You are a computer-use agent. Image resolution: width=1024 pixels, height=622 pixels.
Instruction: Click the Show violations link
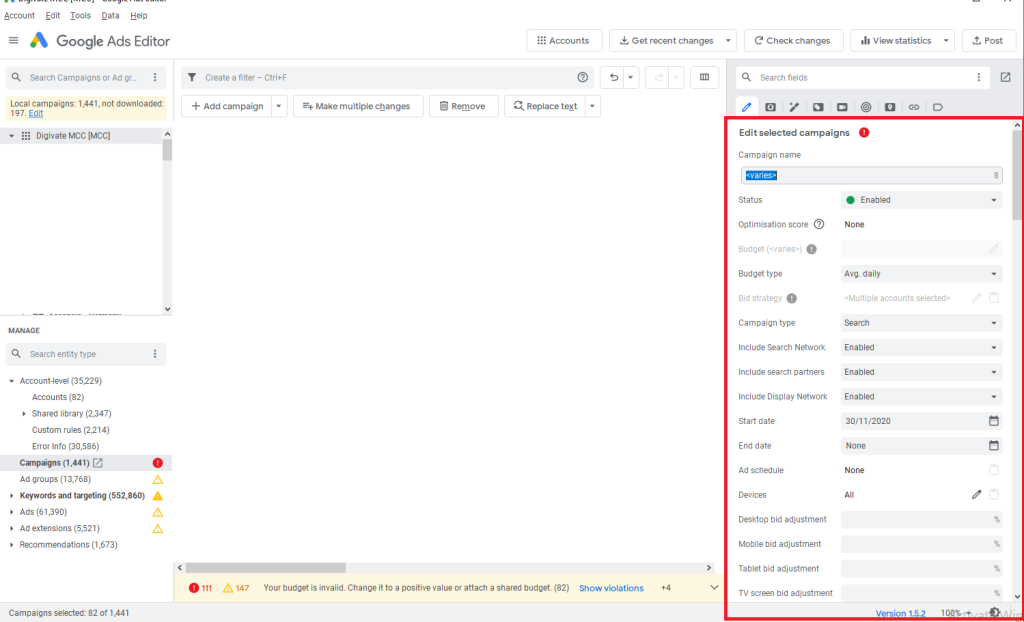point(611,588)
